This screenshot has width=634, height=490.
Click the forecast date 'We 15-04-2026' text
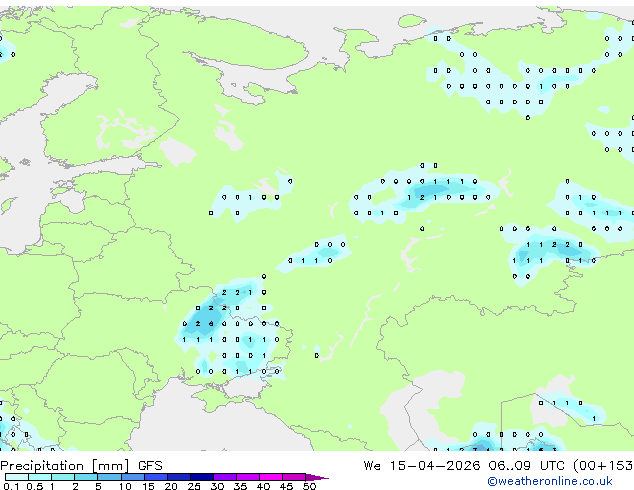pos(422,466)
